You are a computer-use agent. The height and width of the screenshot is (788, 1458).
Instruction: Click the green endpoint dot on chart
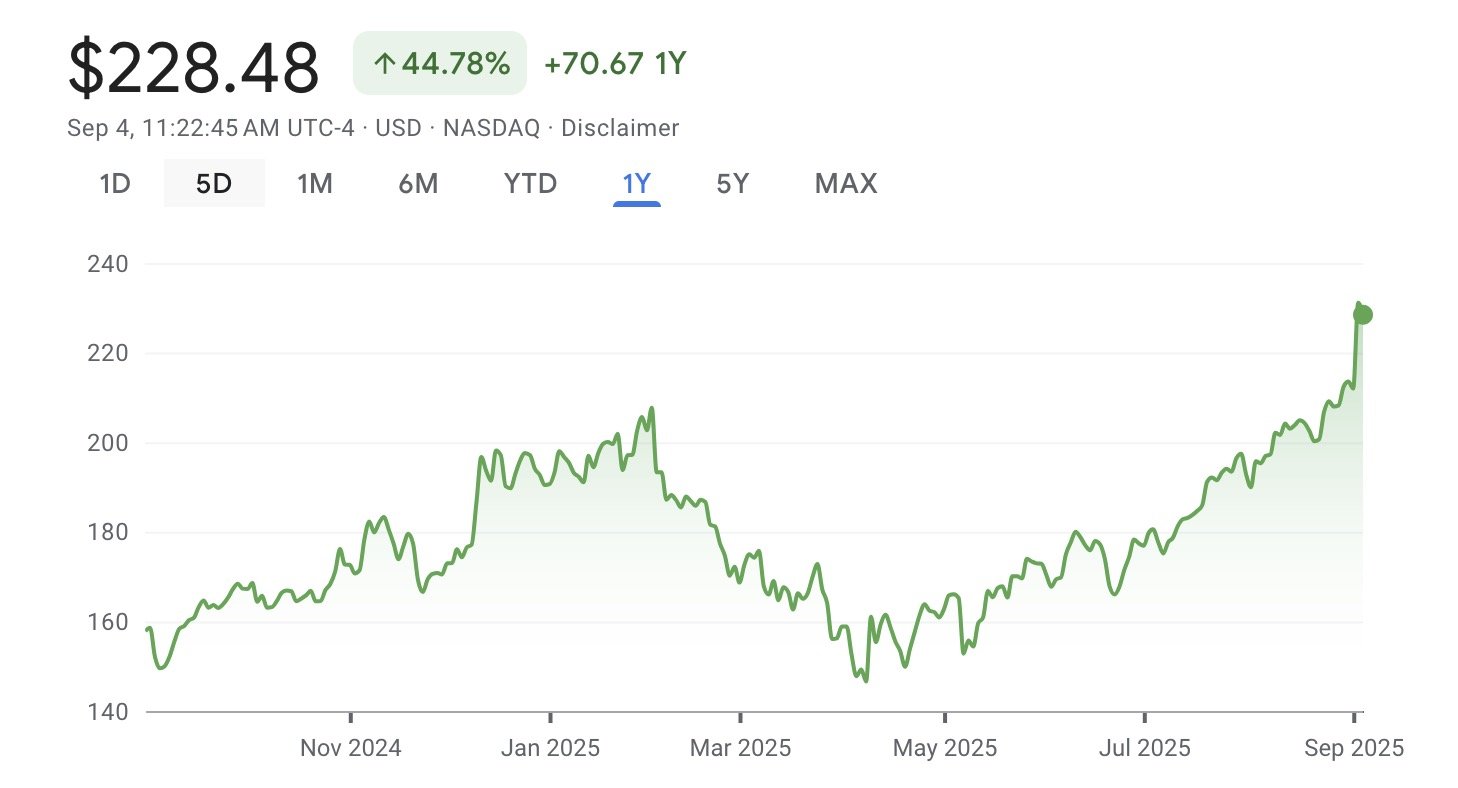pyautogui.click(x=1362, y=314)
